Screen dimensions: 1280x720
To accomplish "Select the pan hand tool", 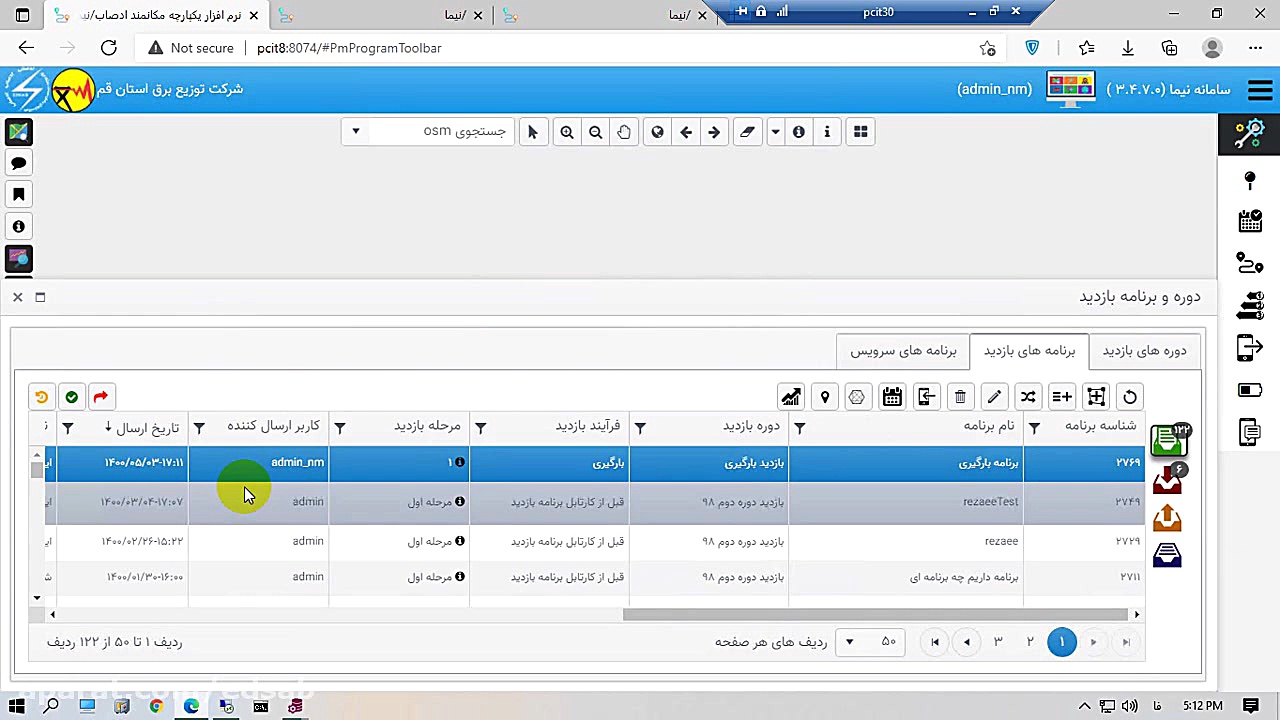I will point(624,132).
